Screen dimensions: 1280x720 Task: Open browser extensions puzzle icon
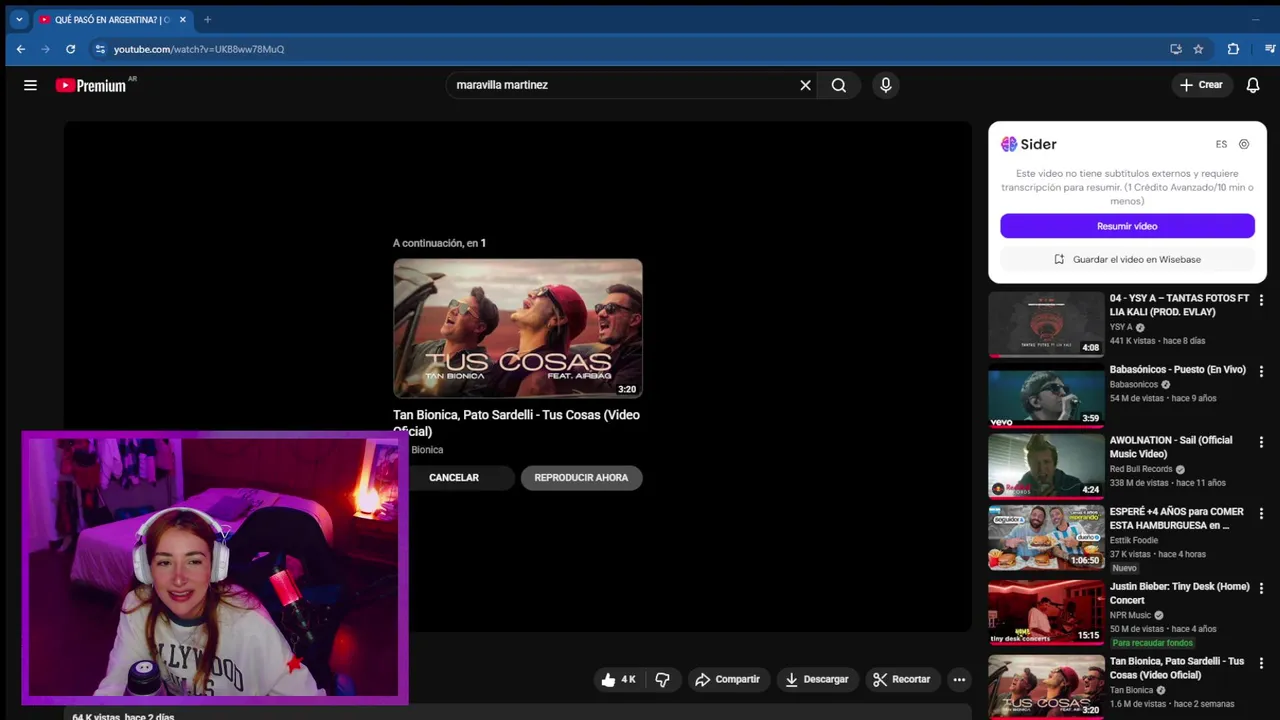click(x=1233, y=49)
